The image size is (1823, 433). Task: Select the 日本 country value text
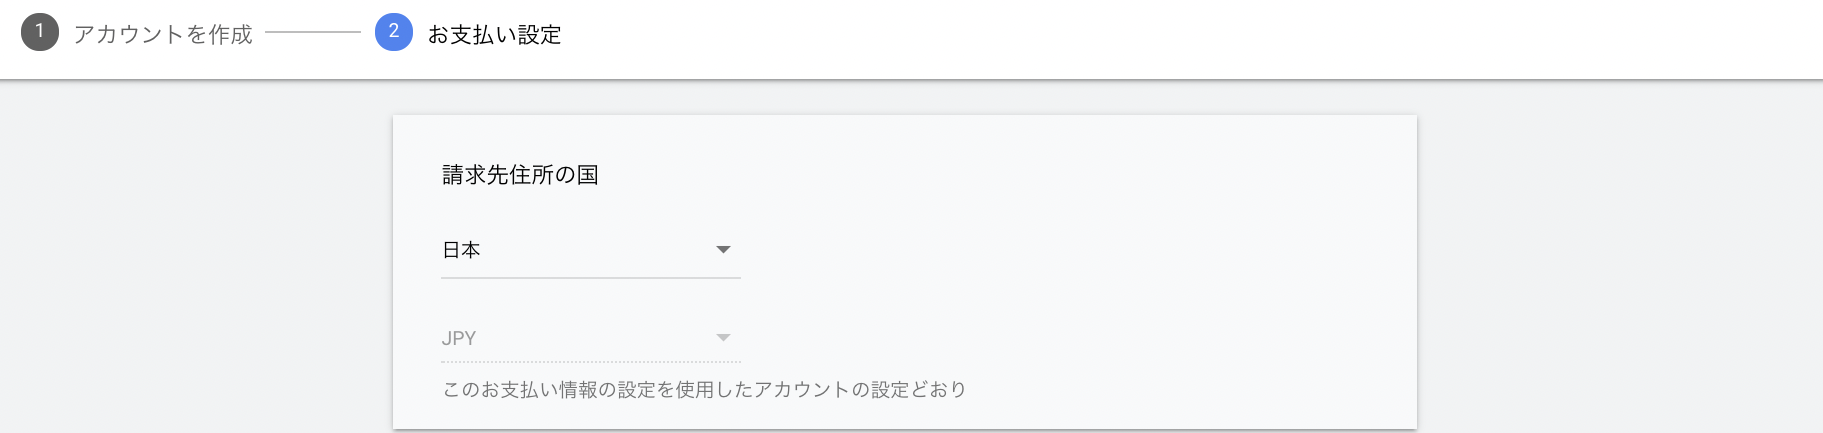461,250
